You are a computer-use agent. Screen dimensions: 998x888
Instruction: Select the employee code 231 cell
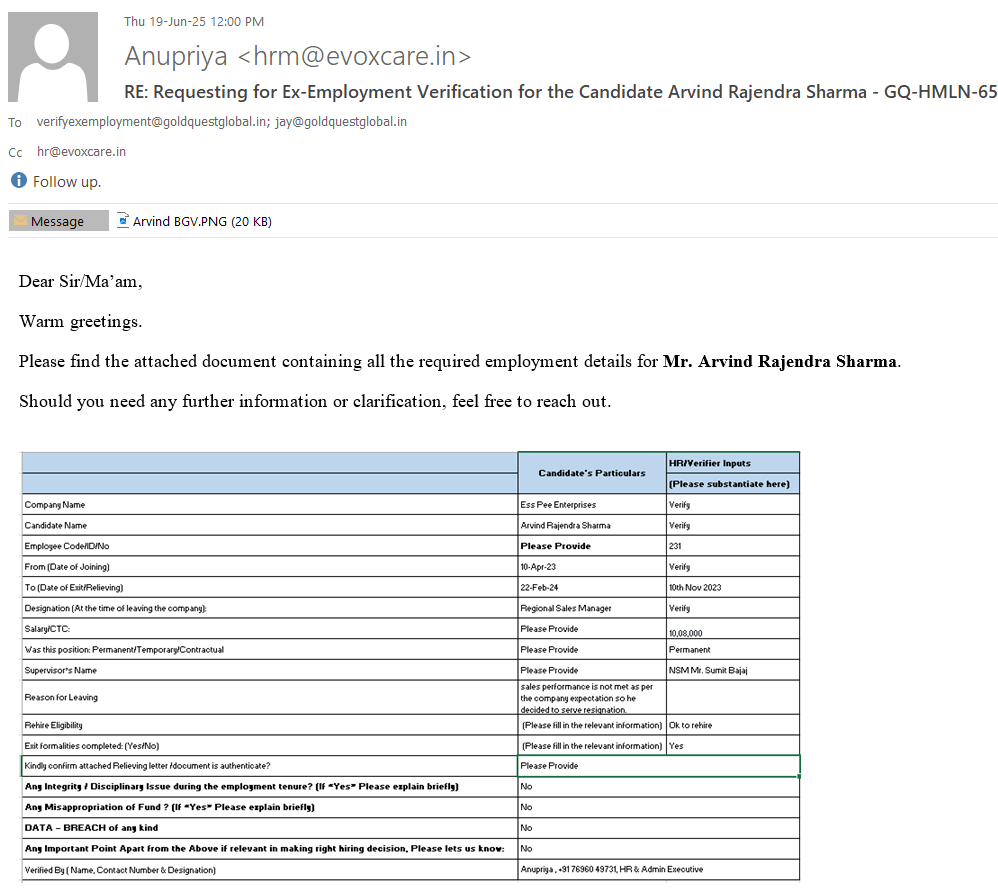676,546
